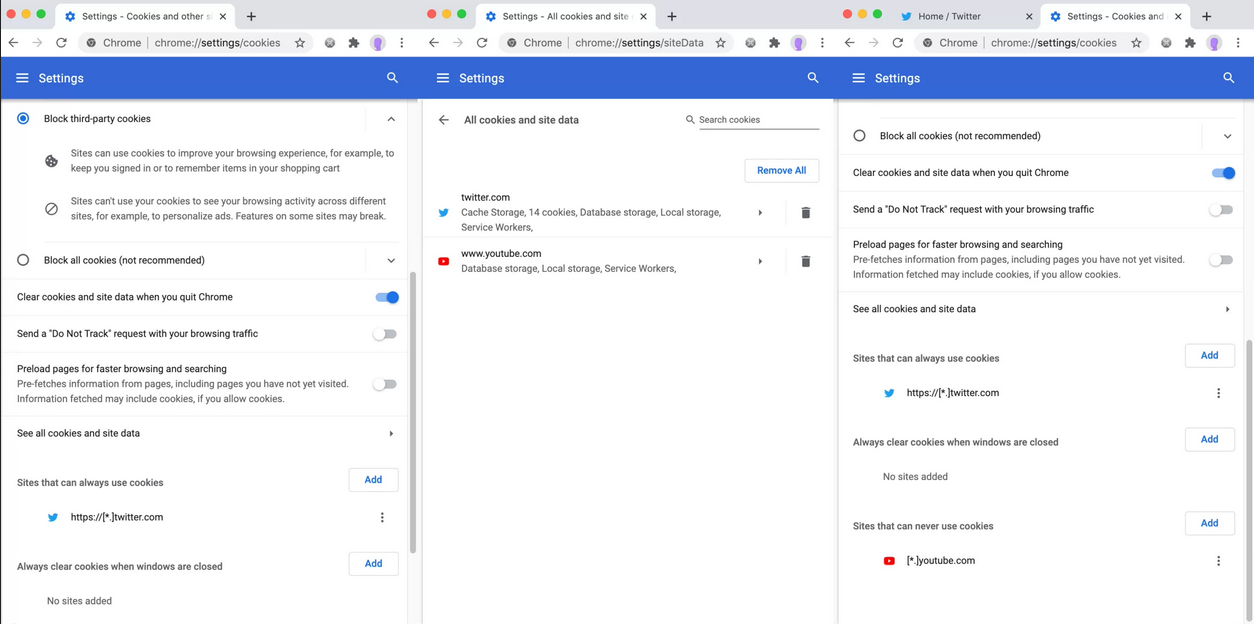Open search in the middle Settings window

(811, 77)
